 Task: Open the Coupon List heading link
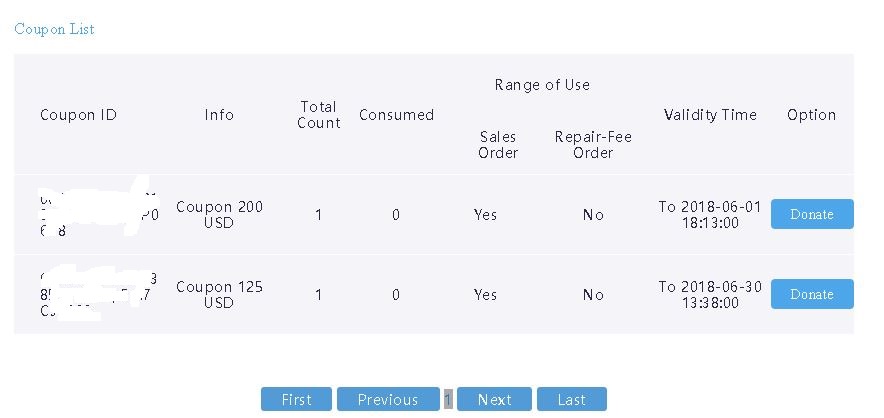54,29
